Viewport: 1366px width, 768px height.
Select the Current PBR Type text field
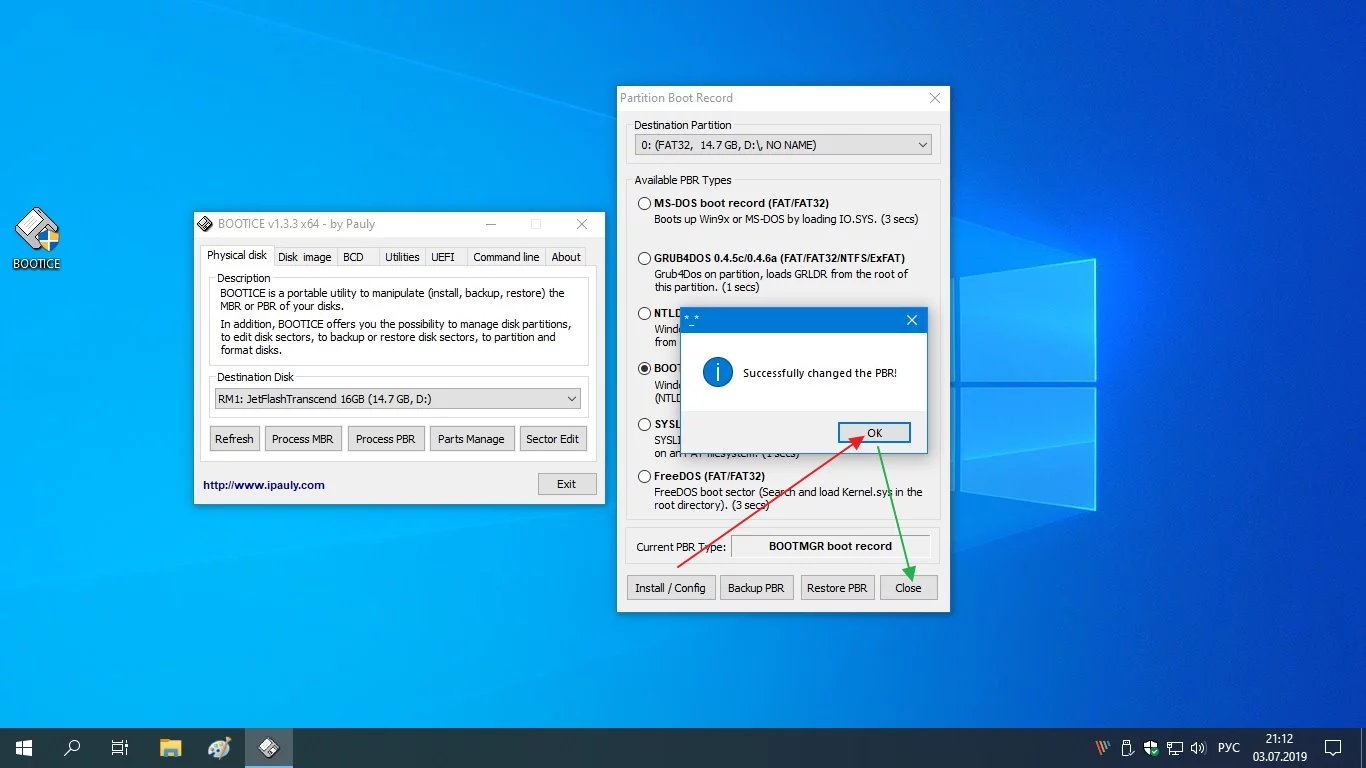(x=830, y=546)
